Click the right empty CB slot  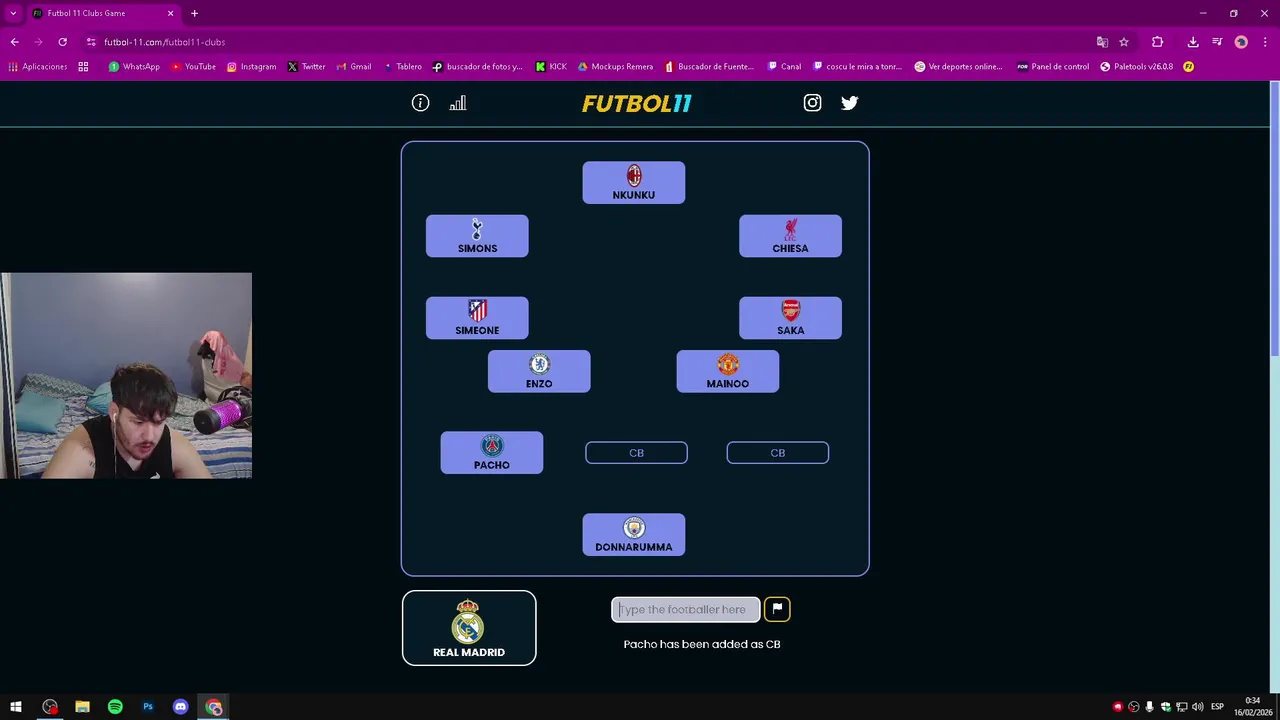point(778,453)
